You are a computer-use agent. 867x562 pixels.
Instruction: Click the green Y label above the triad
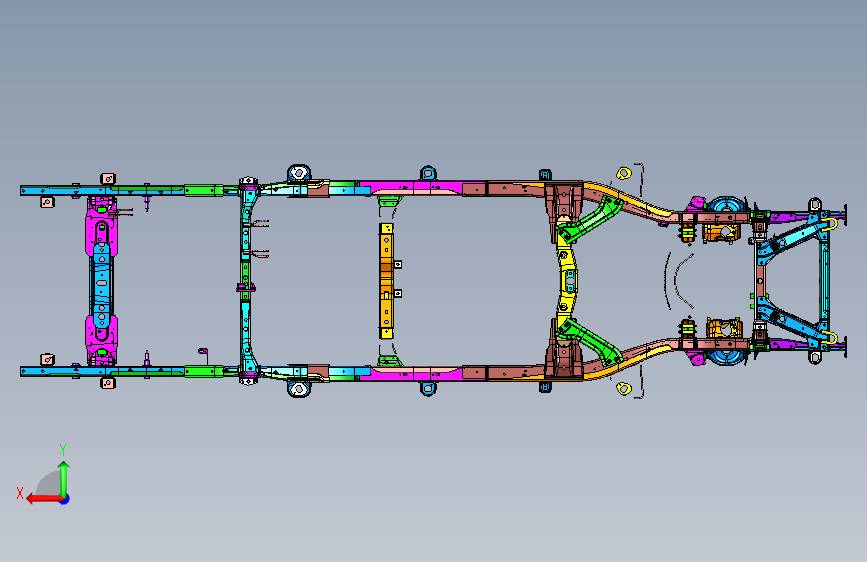[63, 449]
